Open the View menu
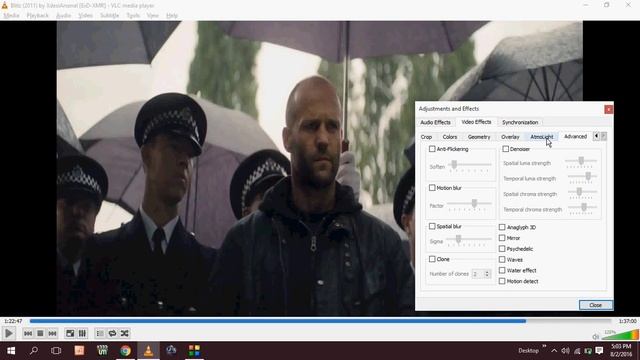Viewport: 640px width, 360px height. (x=153, y=16)
